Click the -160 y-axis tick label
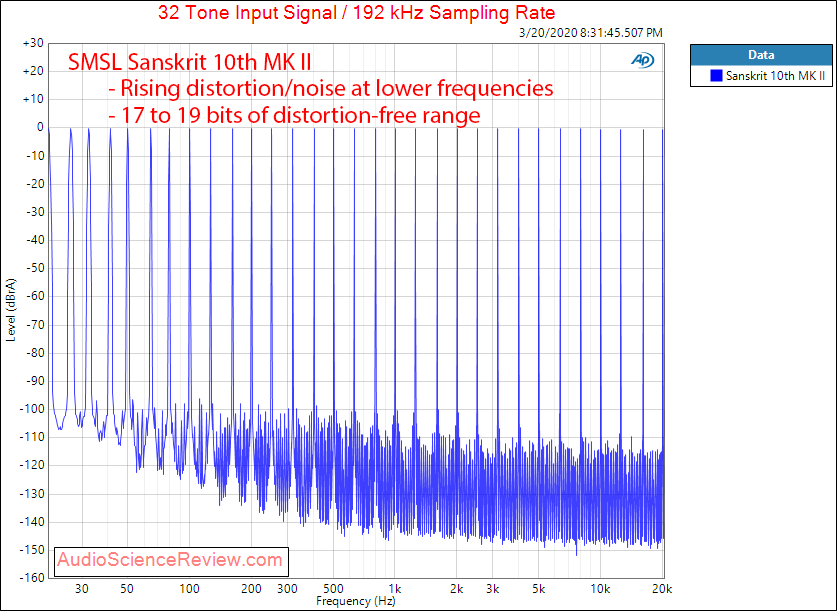The height and width of the screenshot is (611, 837). 31,578
